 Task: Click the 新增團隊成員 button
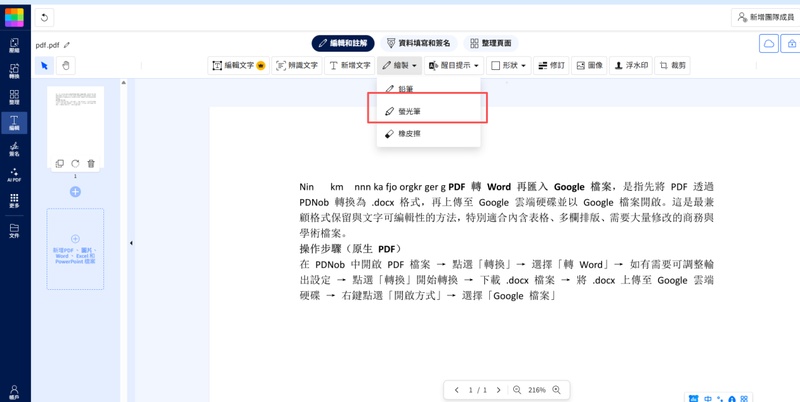click(765, 17)
